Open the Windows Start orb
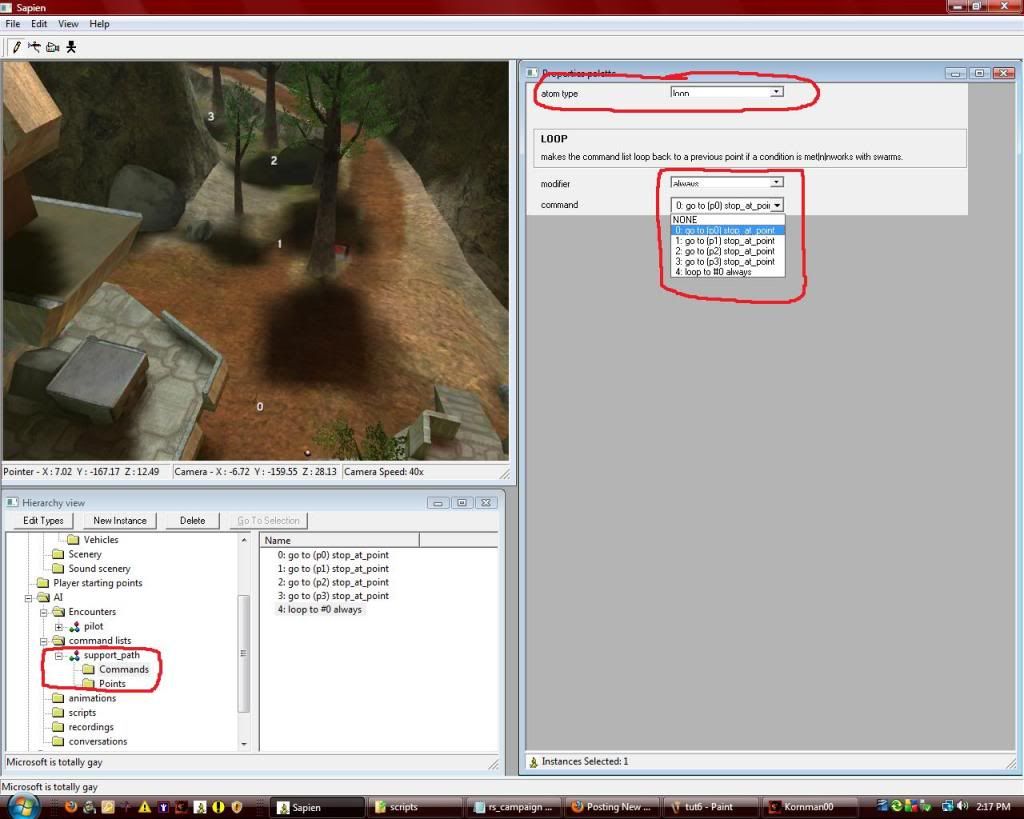 24,807
